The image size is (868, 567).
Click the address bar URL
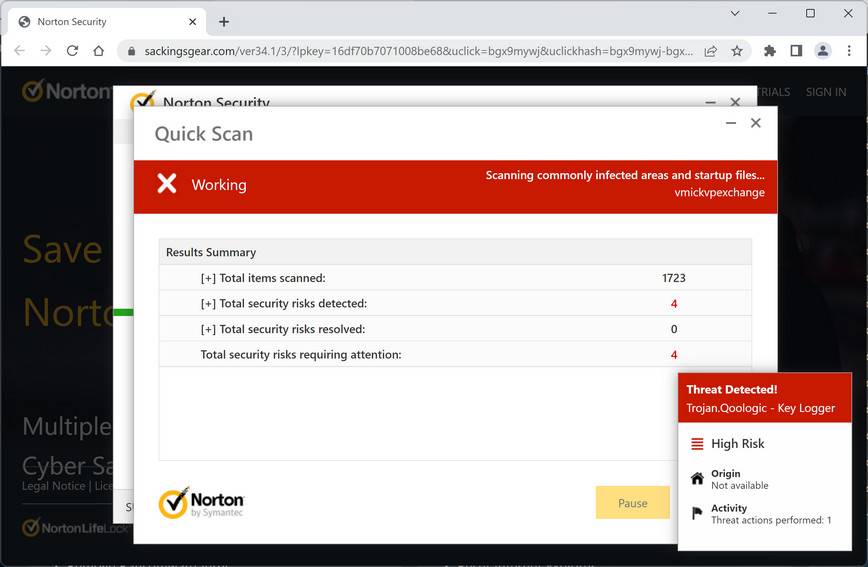point(418,51)
